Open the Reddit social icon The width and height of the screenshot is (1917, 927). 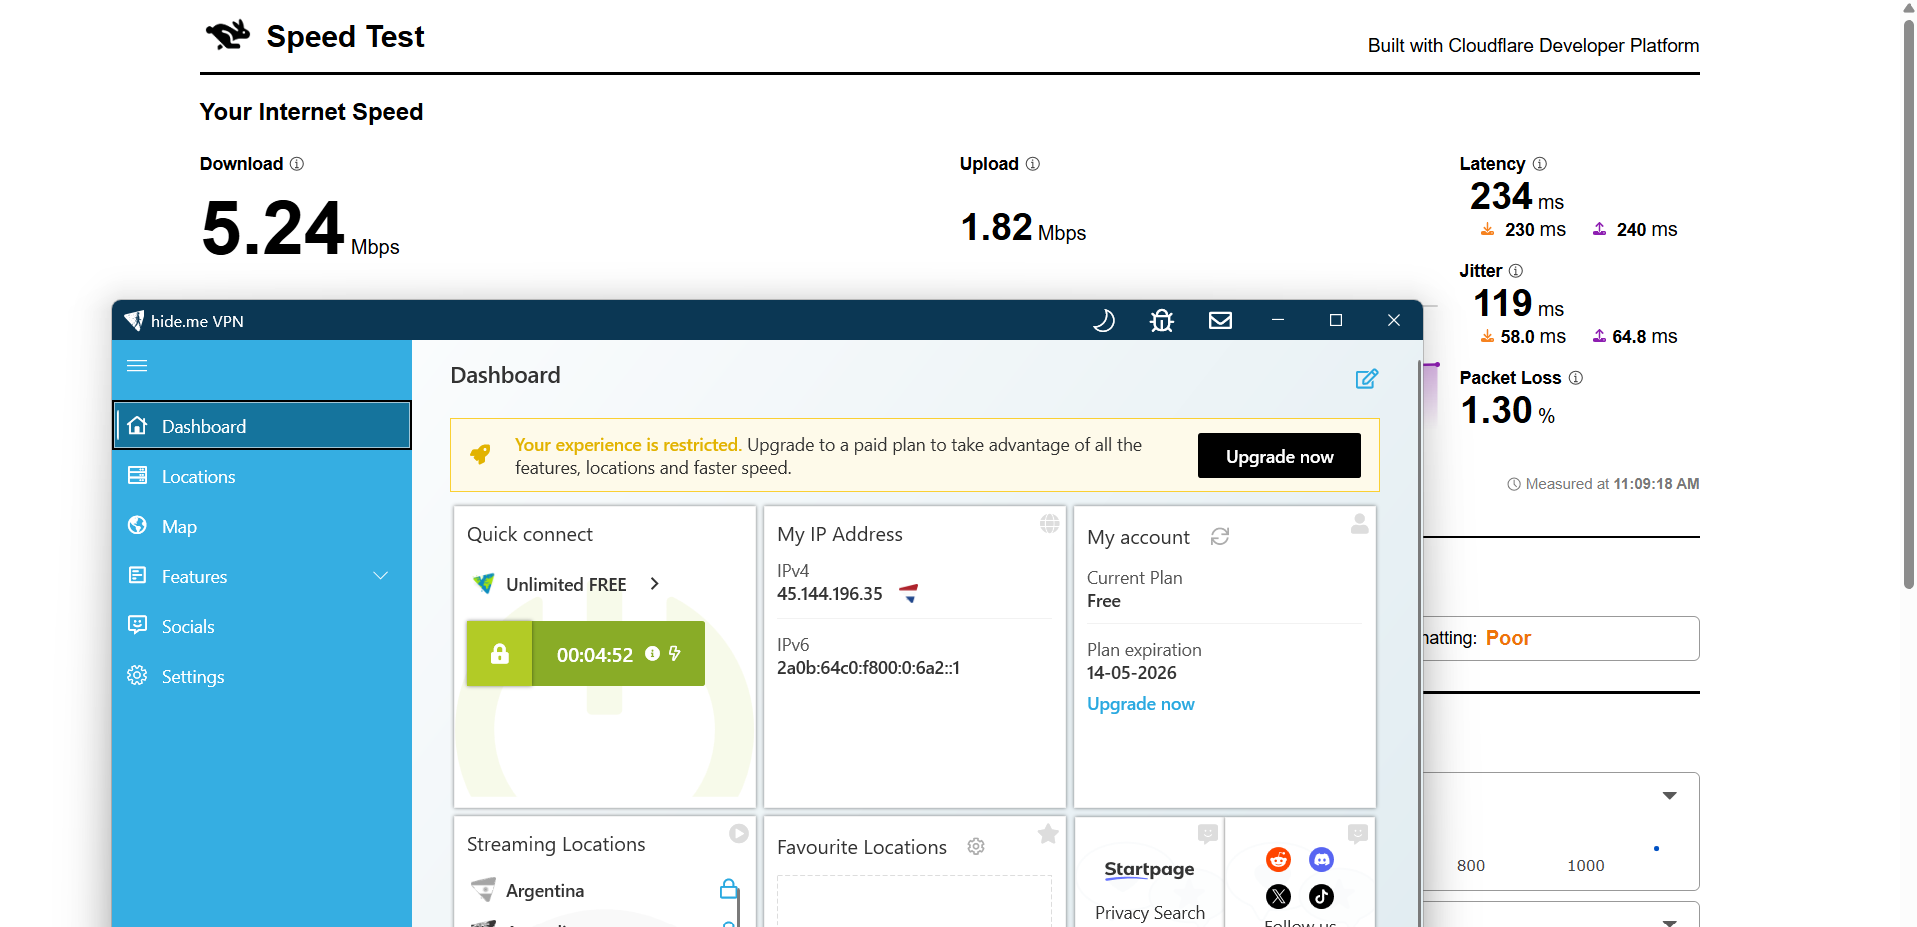pyautogui.click(x=1278, y=859)
